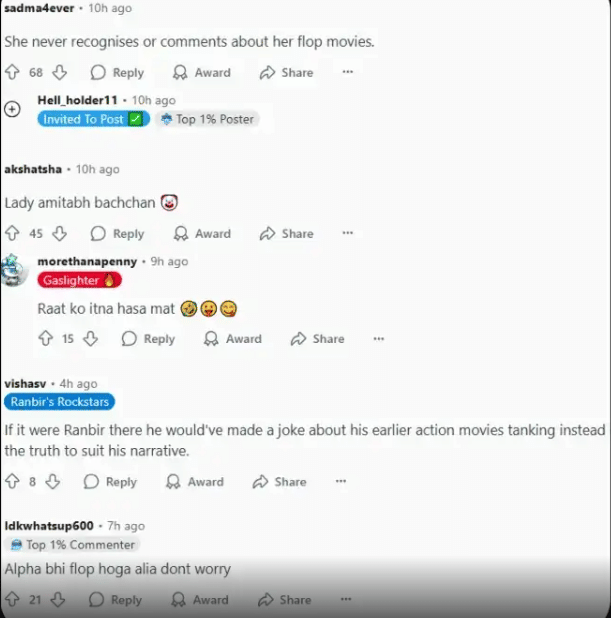The width and height of the screenshot is (611, 618).
Task: Downvote sadma4ever's comment
Action: [x=60, y=72]
